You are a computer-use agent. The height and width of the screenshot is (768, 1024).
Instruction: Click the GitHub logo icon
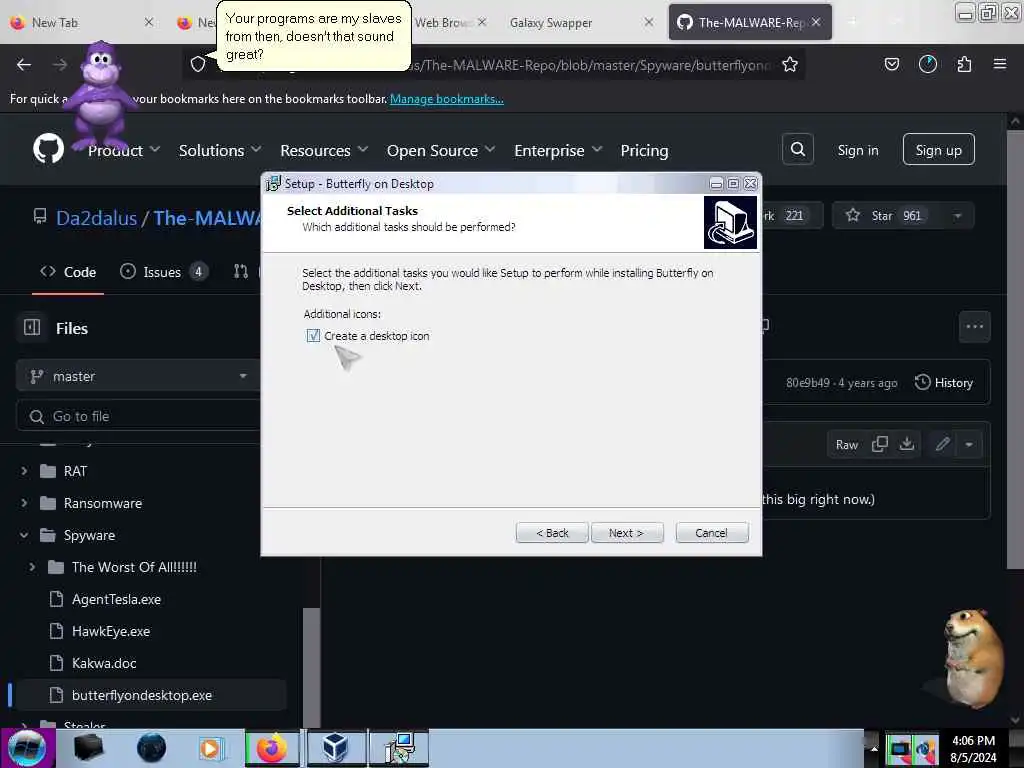coord(48,149)
